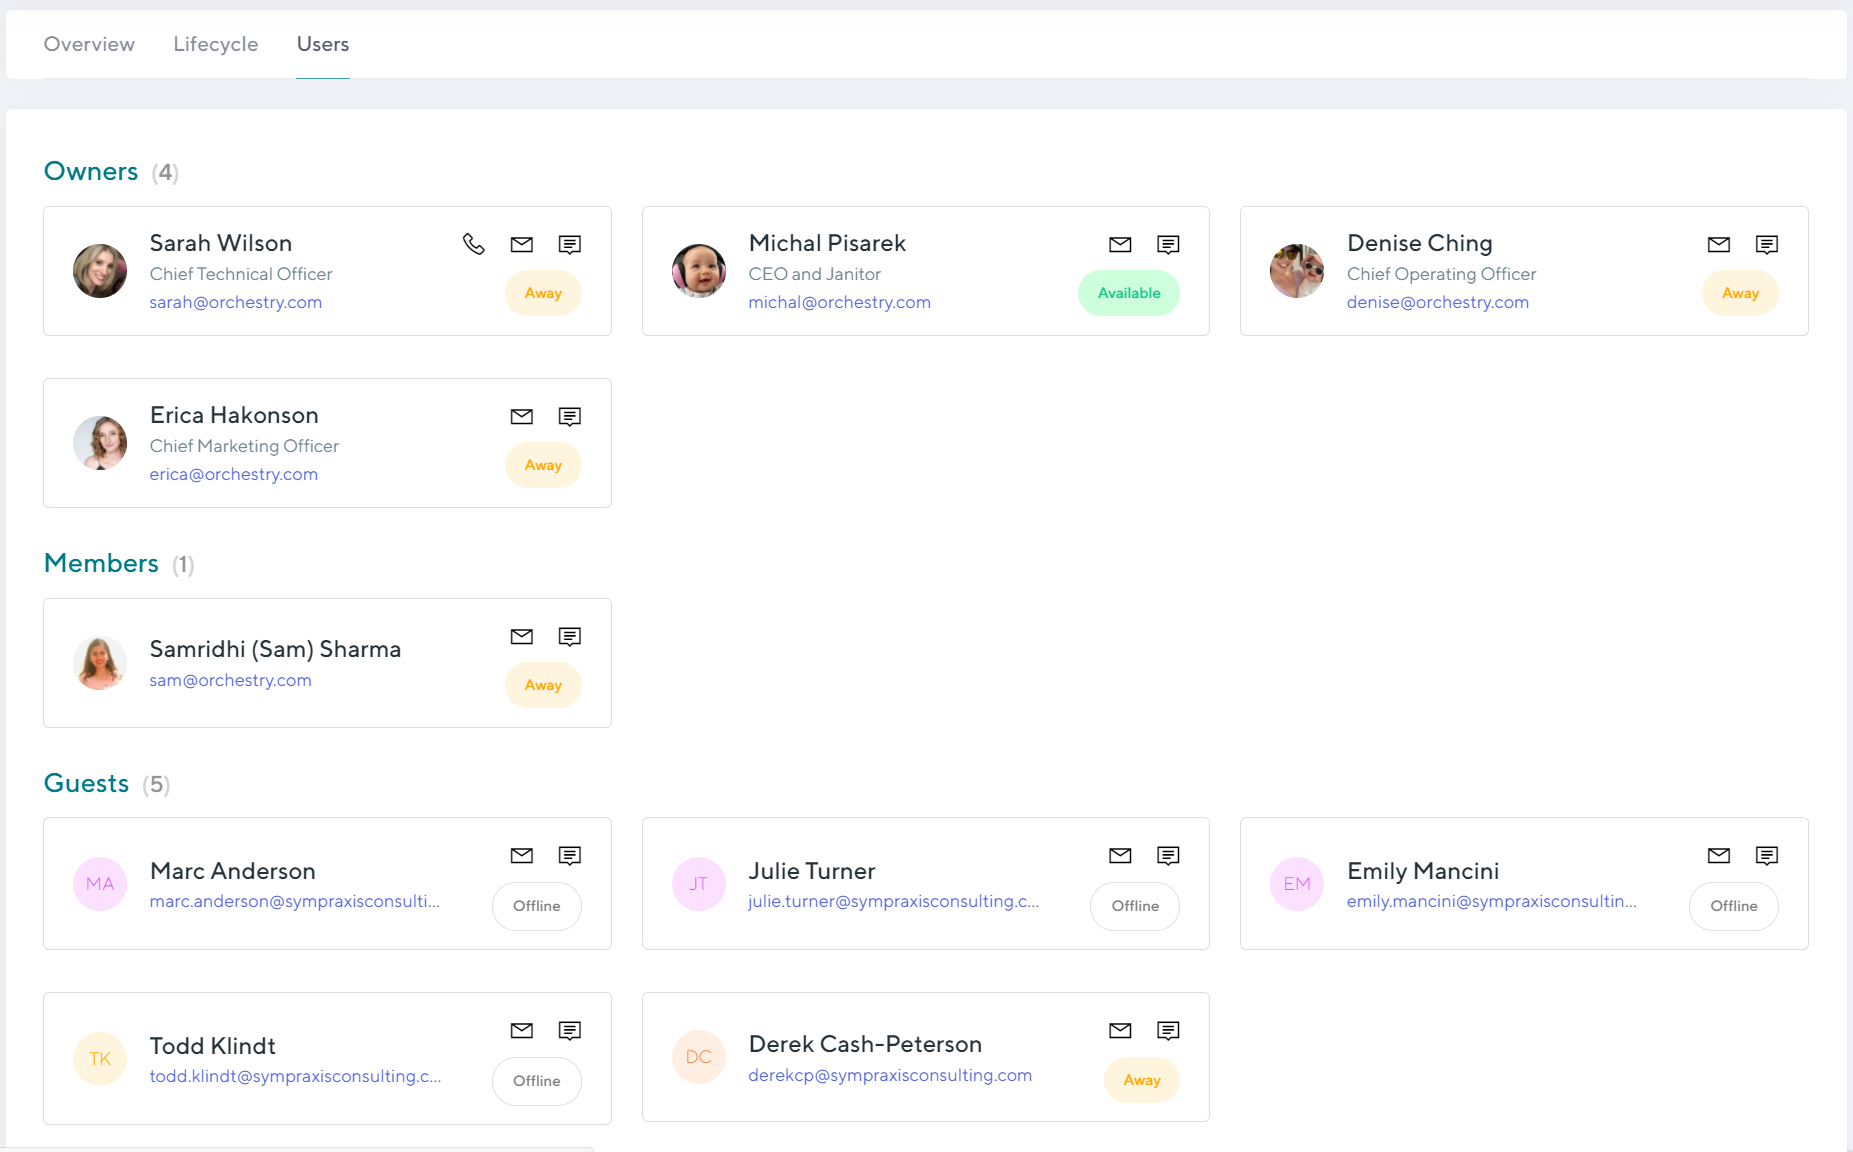Open sarah@orchestry.com email link

coord(236,302)
